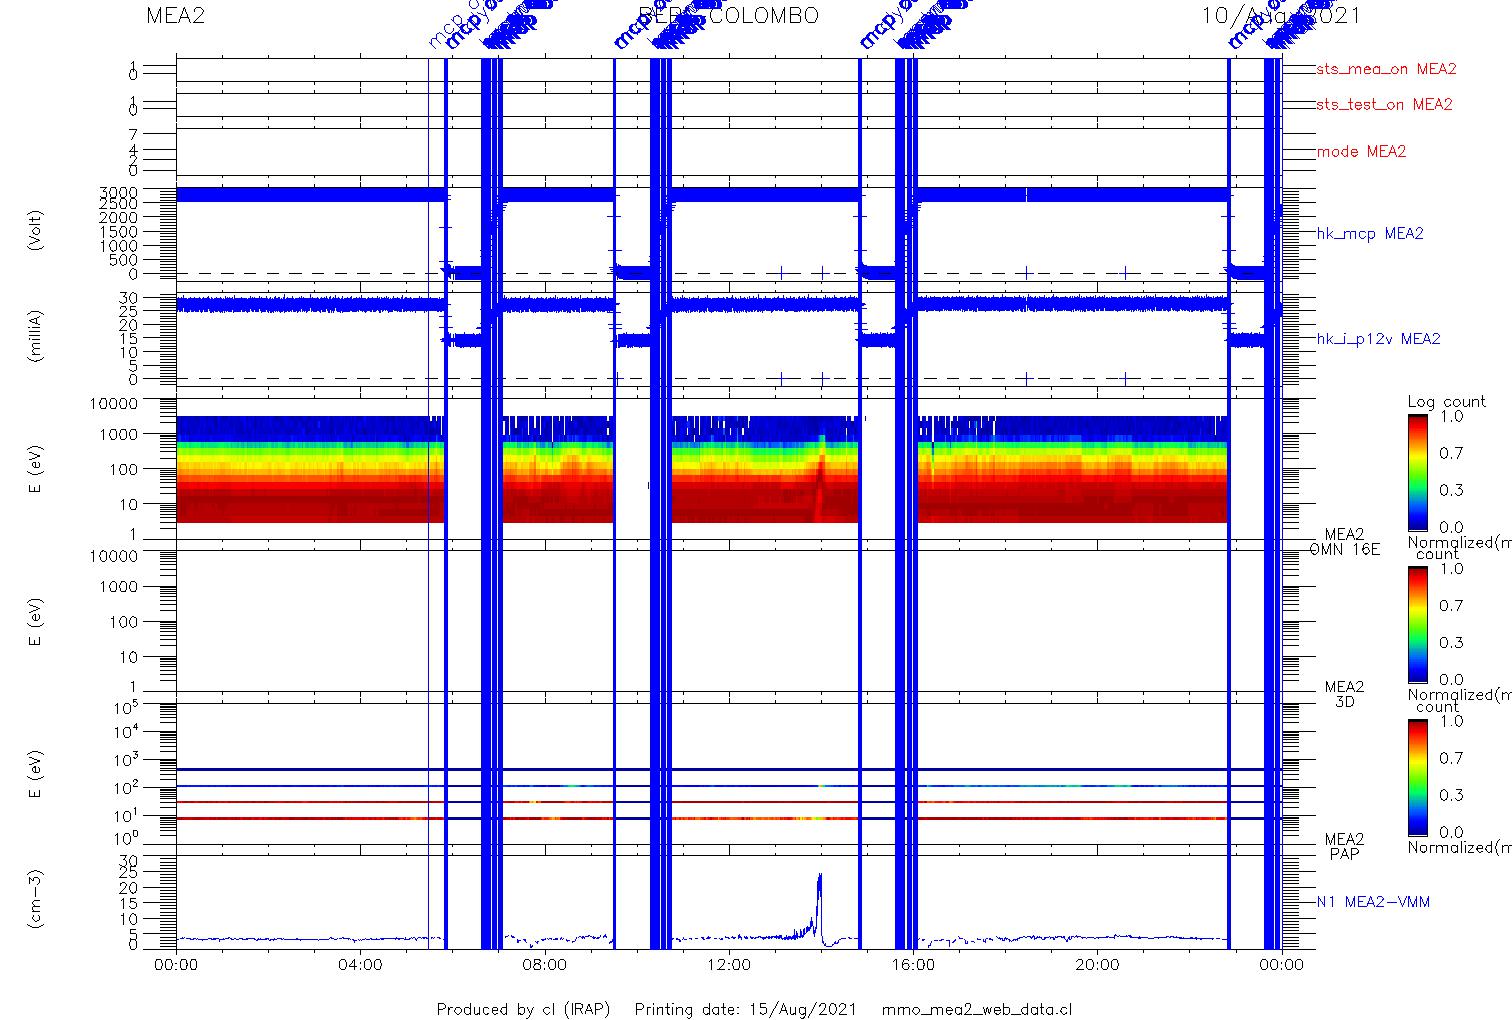1512x1020 pixels.
Task: Click the 16:00 time tick label
Action: pyautogui.click(x=913, y=965)
